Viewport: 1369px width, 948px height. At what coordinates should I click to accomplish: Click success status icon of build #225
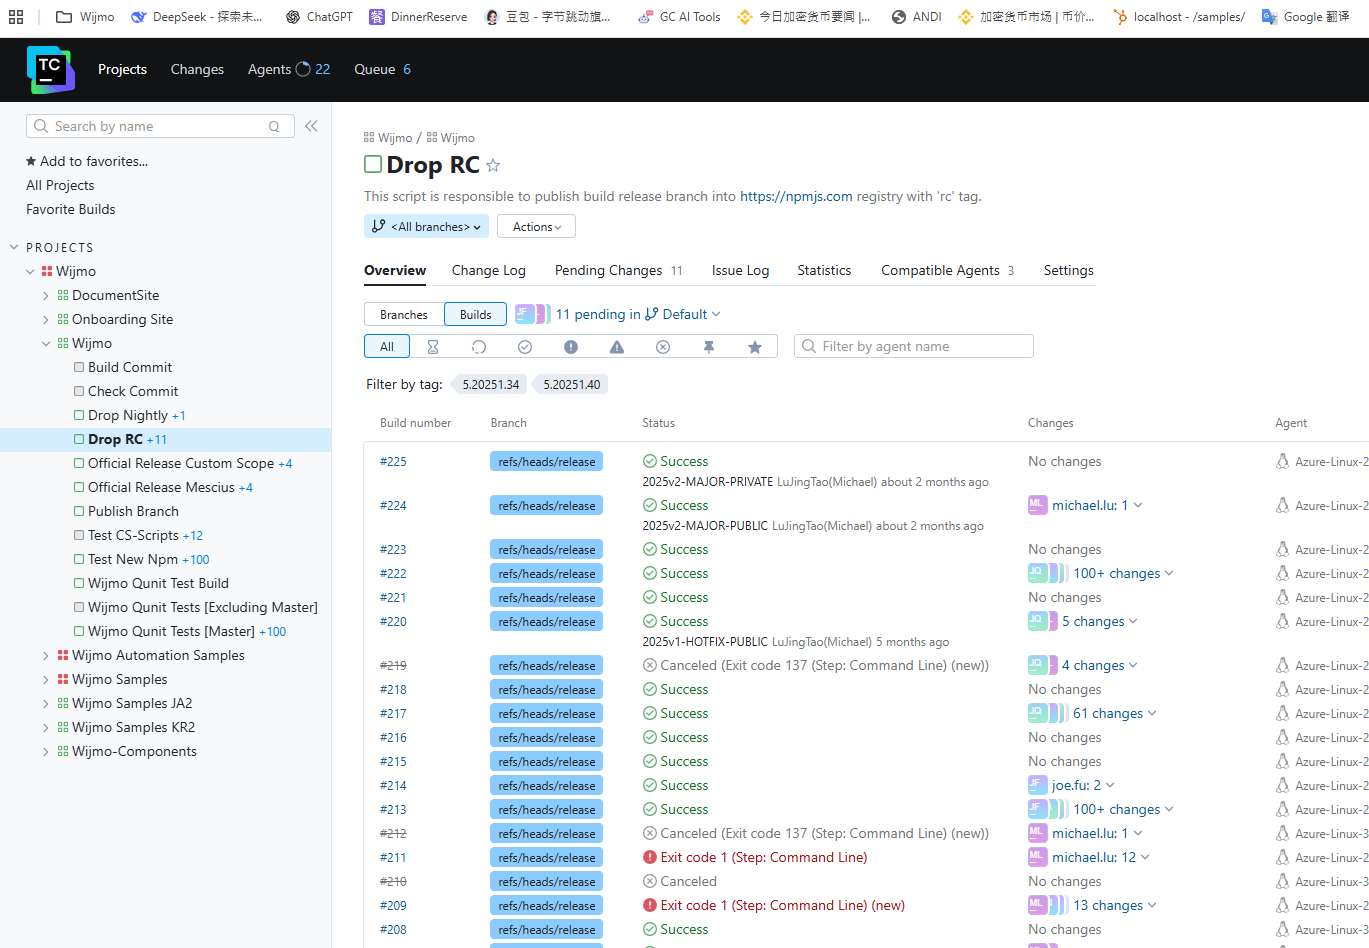click(650, 461)
